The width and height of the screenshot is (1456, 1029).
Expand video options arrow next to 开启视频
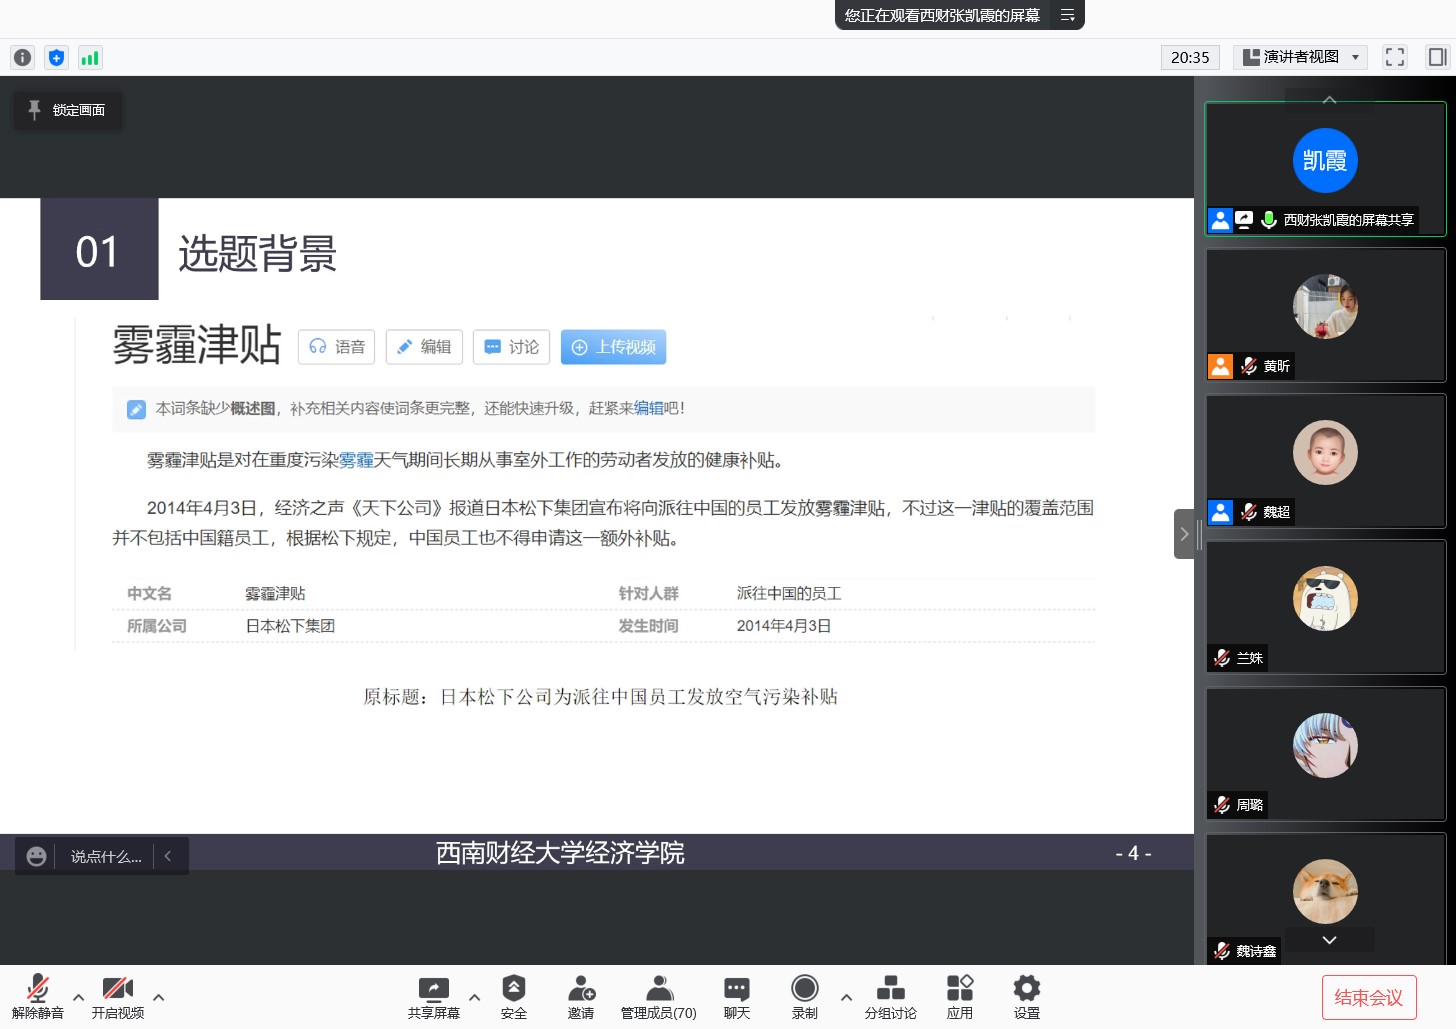[158, 997]
